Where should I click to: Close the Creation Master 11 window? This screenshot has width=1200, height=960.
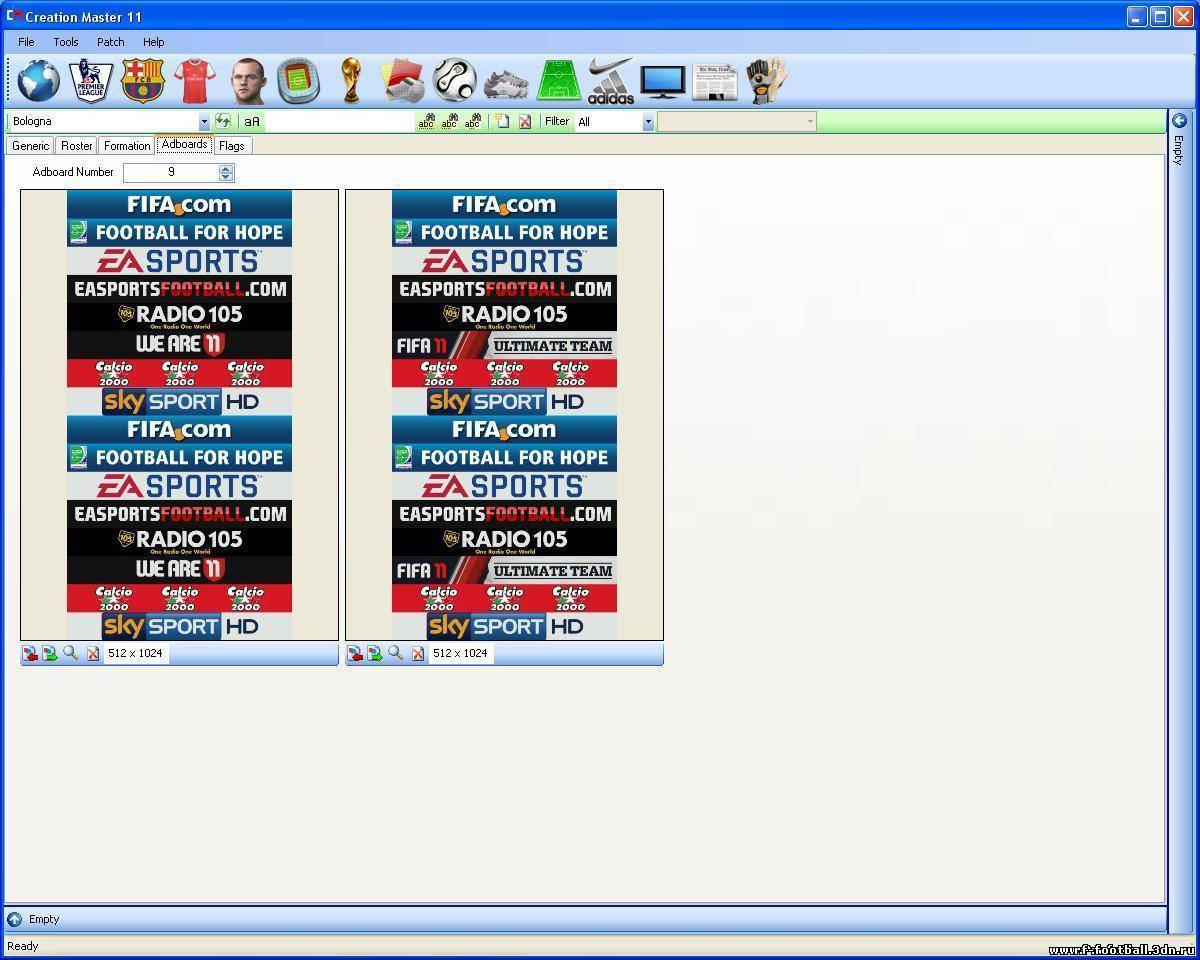tap(1182, 16)
